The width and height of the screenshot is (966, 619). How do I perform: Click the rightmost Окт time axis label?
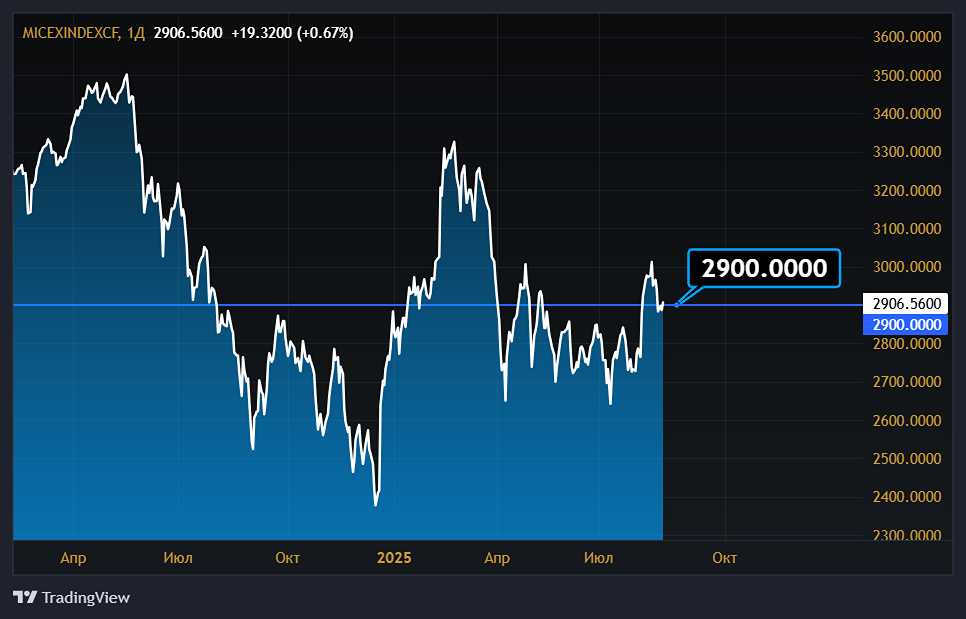(724, 557)
